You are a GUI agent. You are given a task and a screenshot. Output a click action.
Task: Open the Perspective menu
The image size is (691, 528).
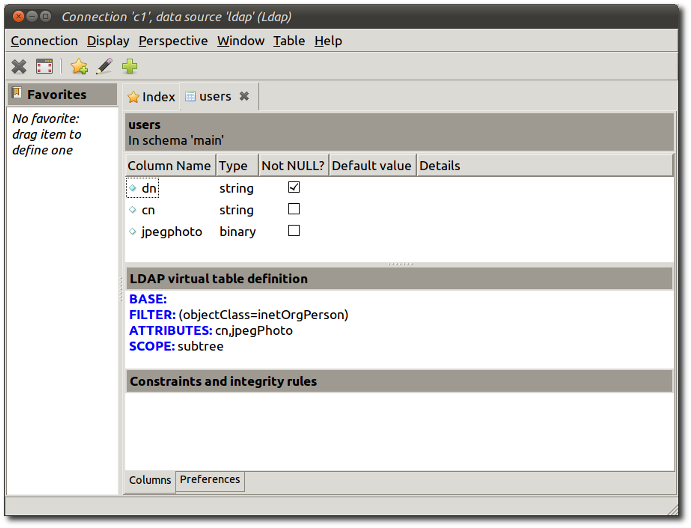coord(173,41)
